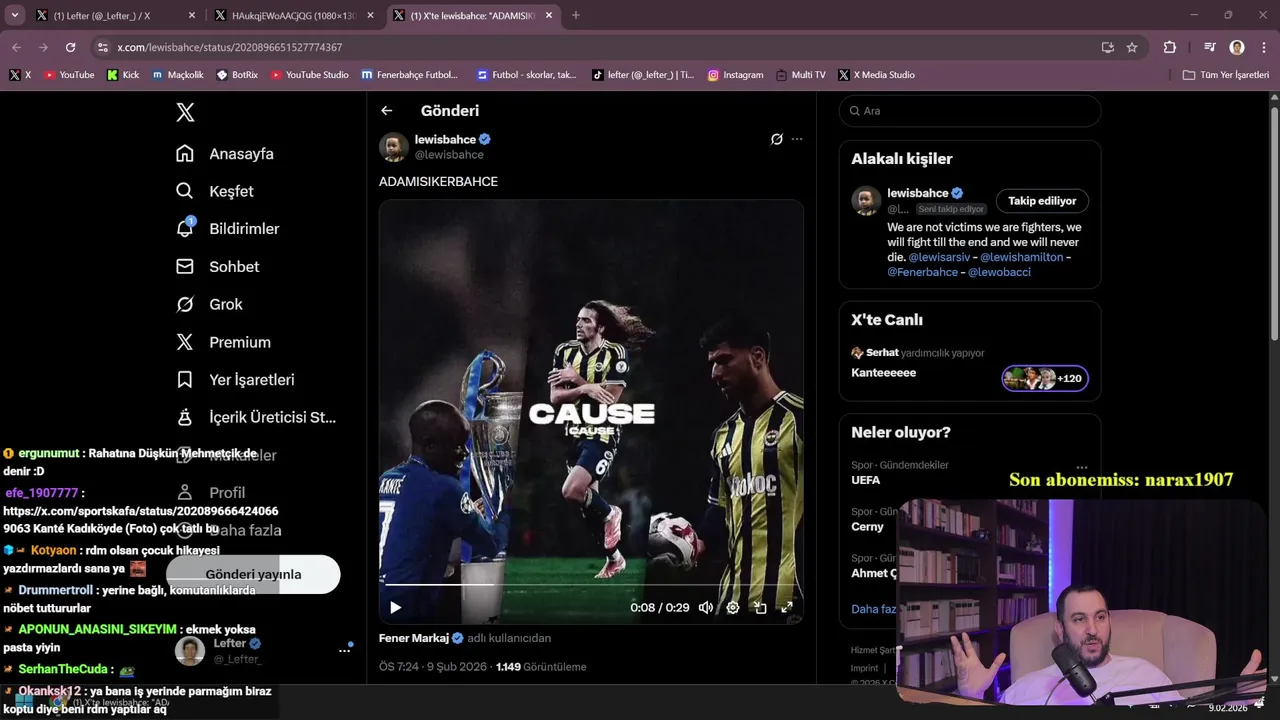The image size is (1280, 720).
Task: Open the Chrome profile avatar
Action: tap(1237, 47)
